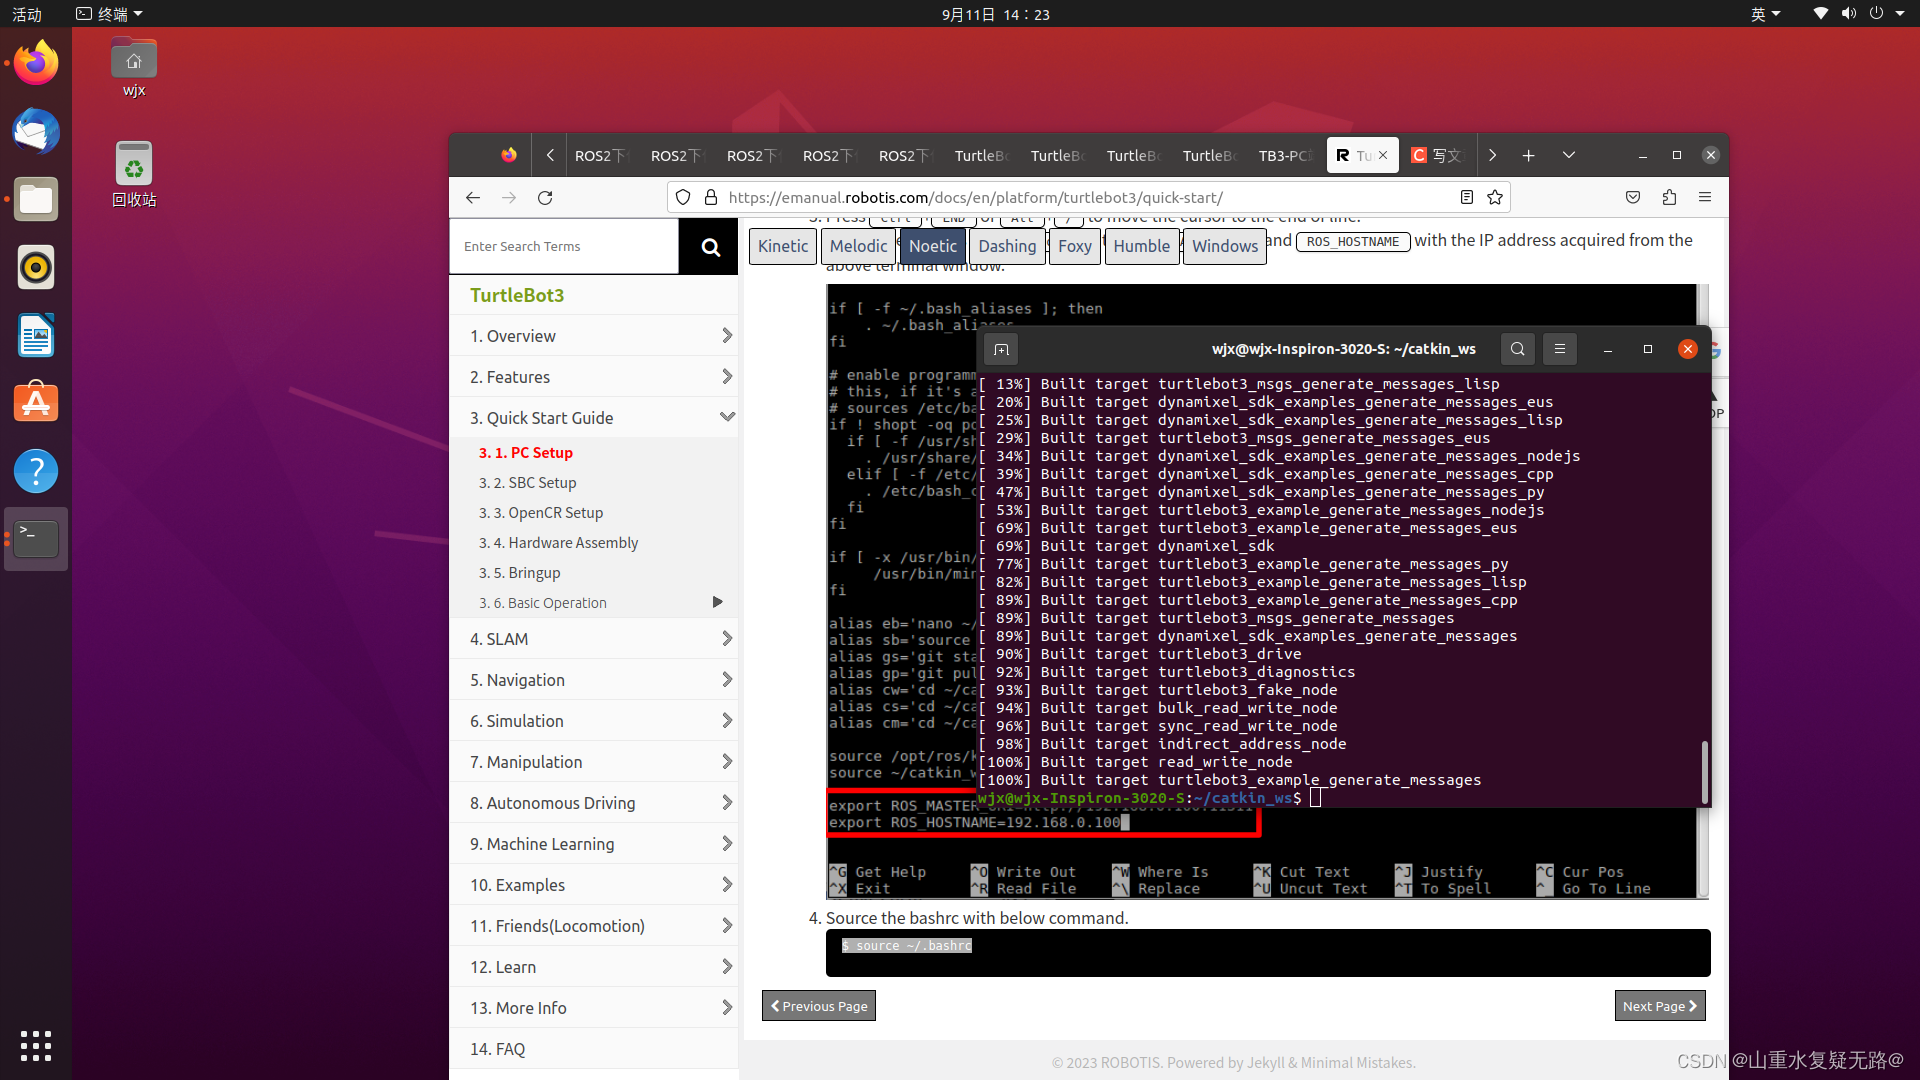Open the terminal app menu in top bar
The image size is (1920, 1080).
coord(110,14)
